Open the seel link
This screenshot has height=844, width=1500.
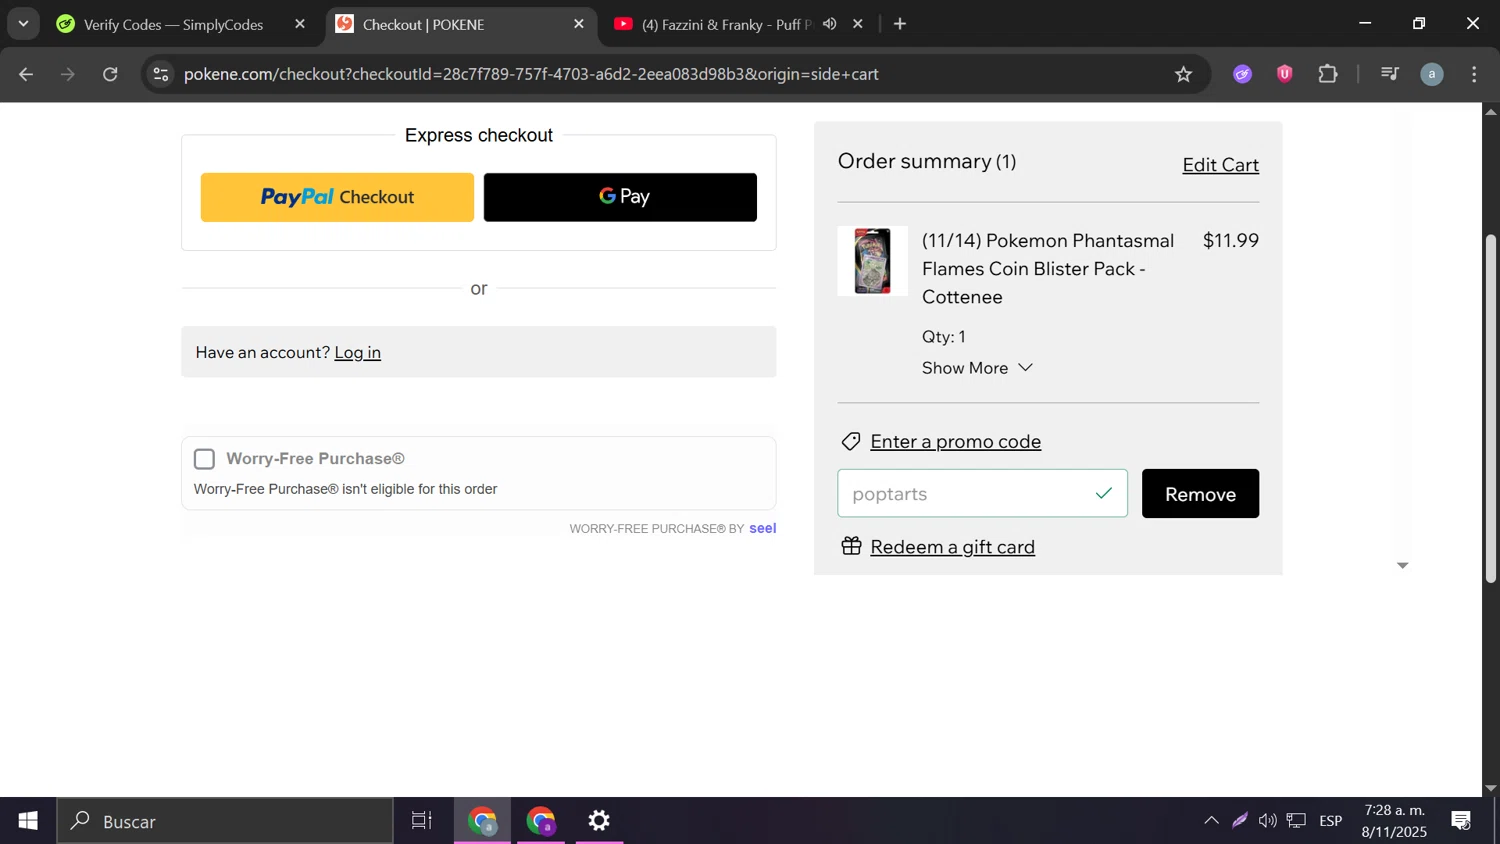point(762,528)
